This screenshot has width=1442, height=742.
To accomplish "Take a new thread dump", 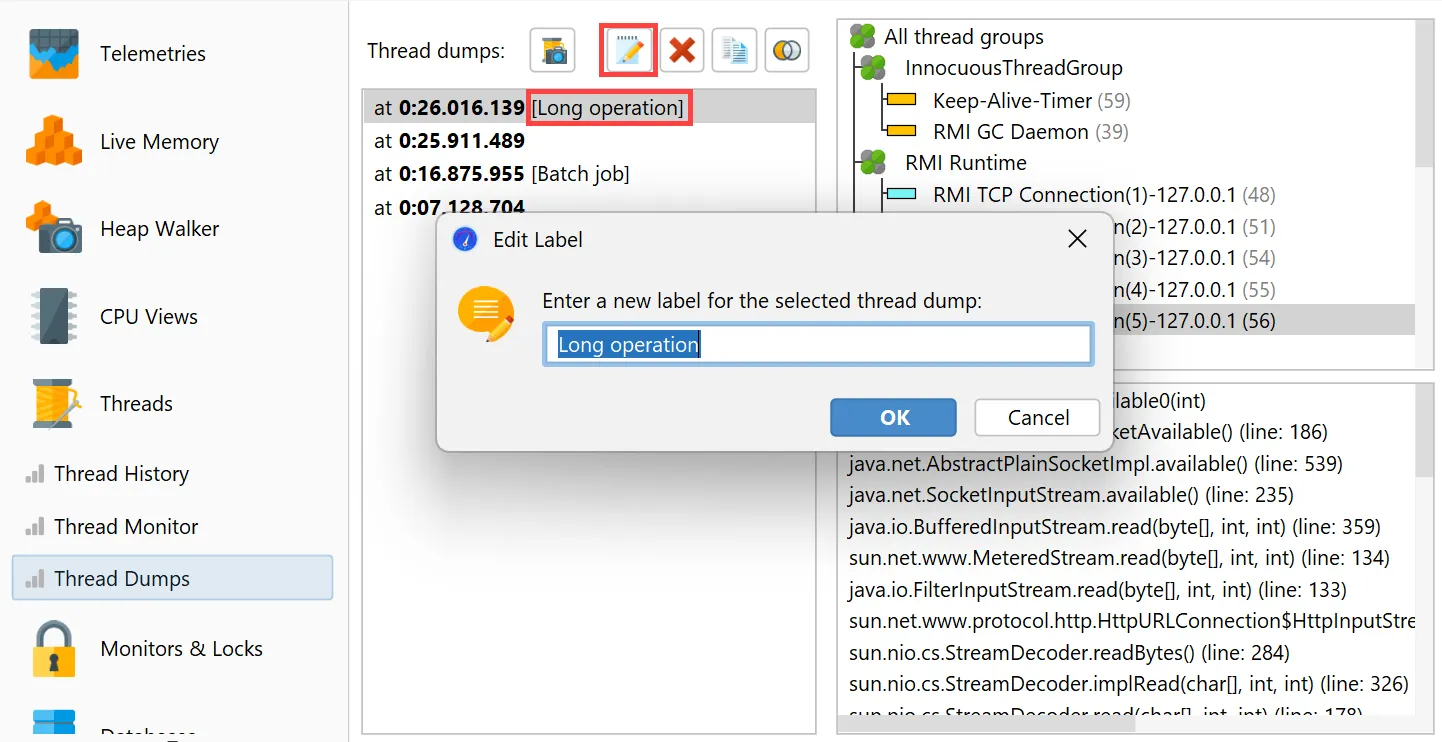I will [552, 50].
